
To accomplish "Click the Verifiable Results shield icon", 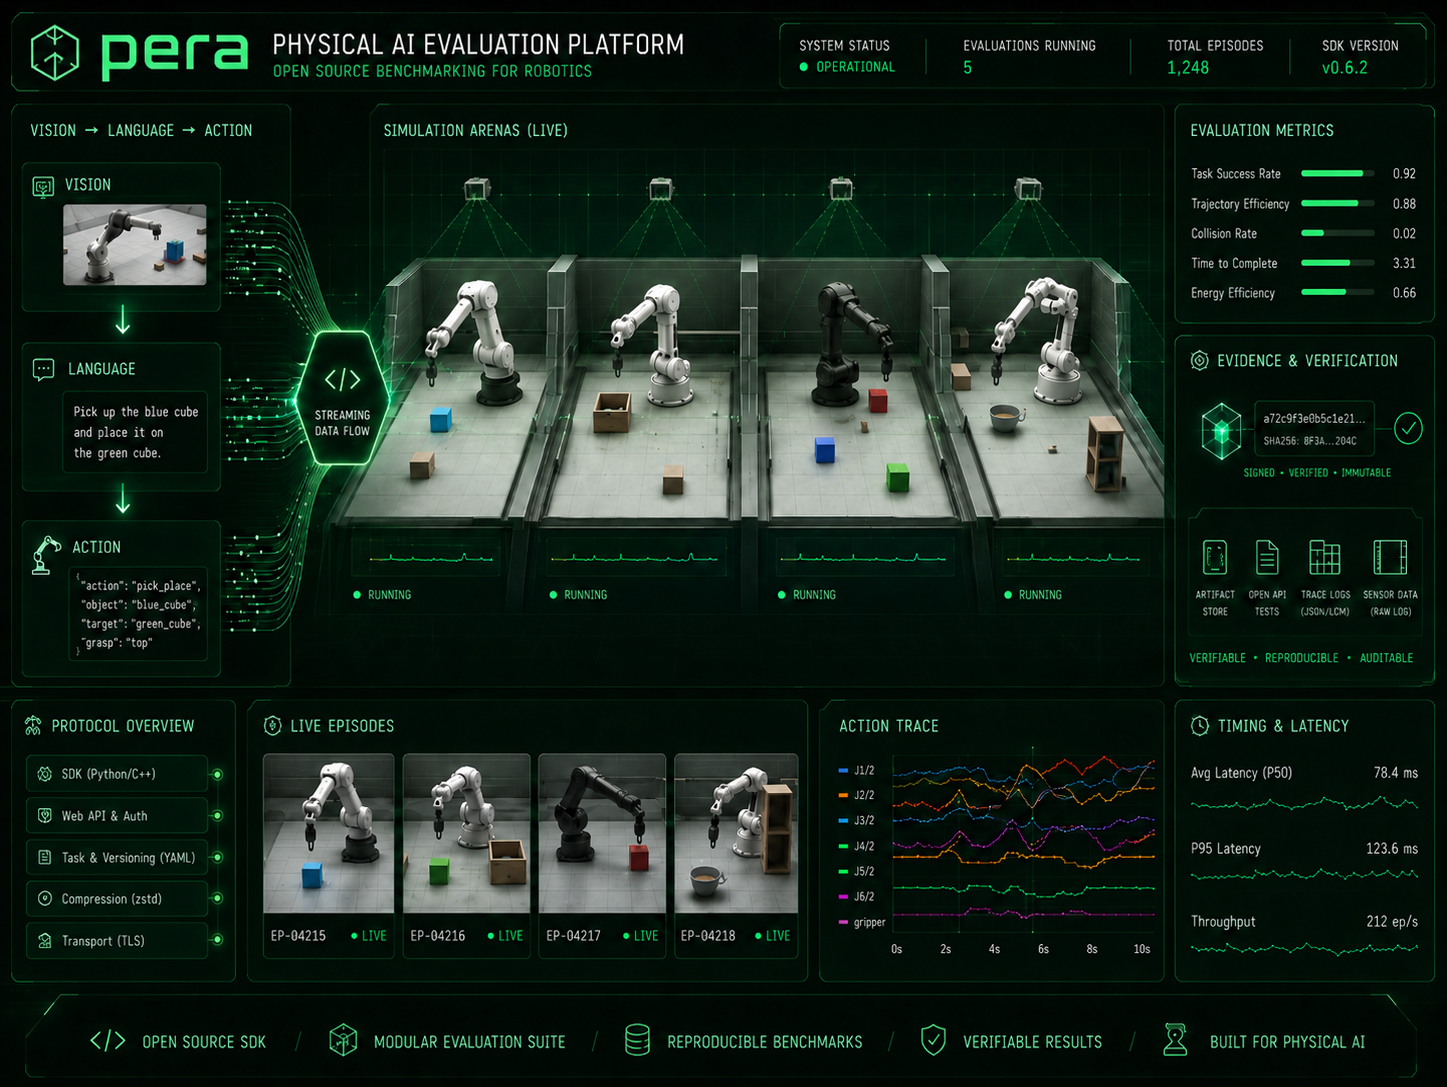I will coord(933,1040).
